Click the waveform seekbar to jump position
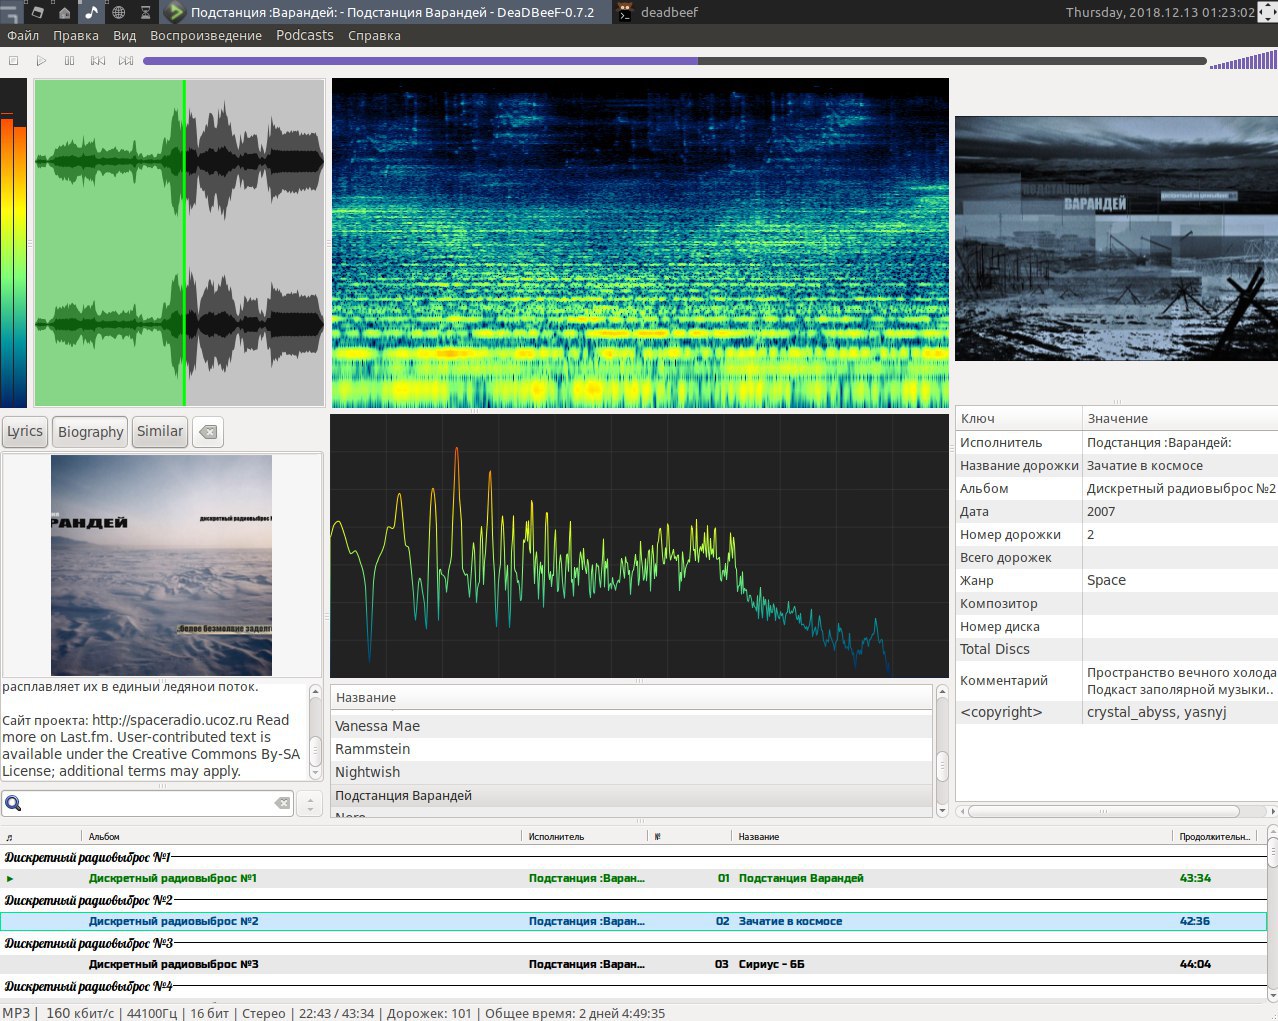Viewport: 1278px width, 1021px height. tap(180, 242)
